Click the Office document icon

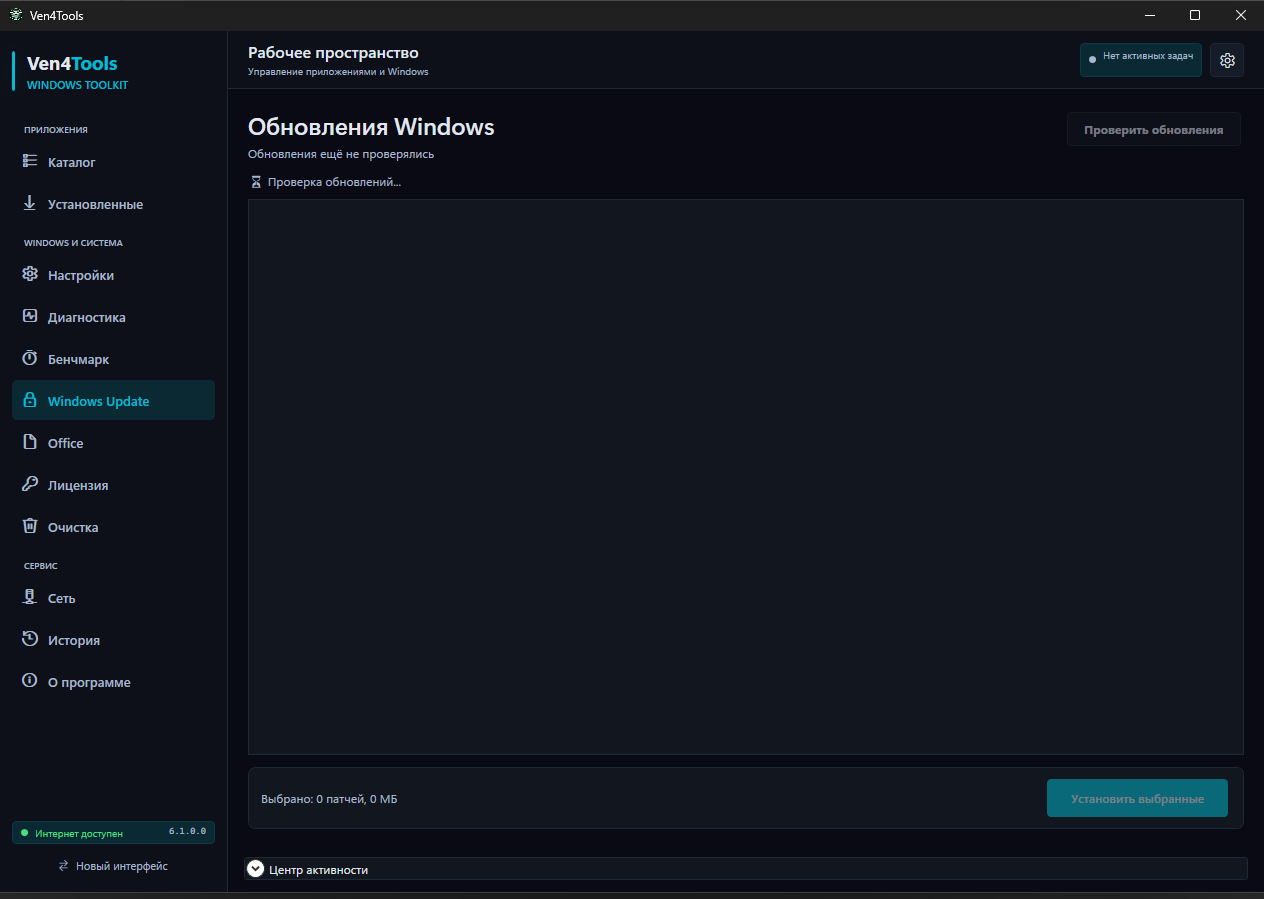pos(30,442)
